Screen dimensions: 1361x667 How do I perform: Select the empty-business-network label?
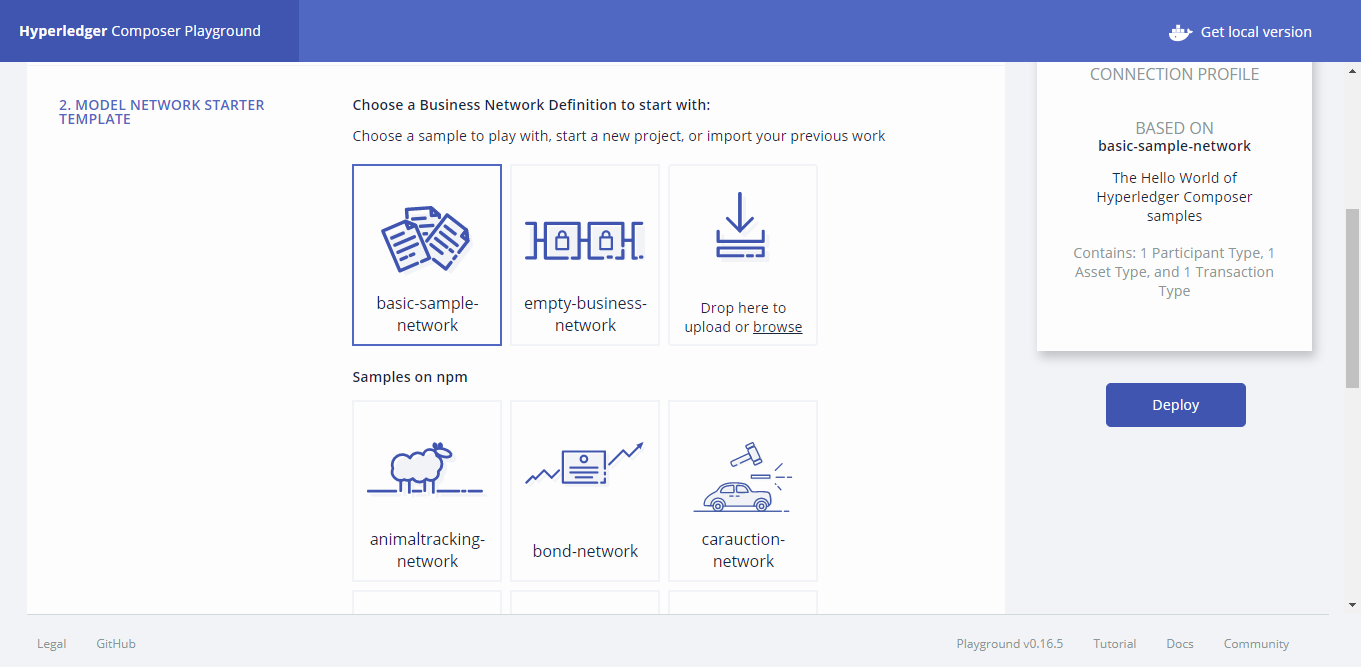[585, 314]
